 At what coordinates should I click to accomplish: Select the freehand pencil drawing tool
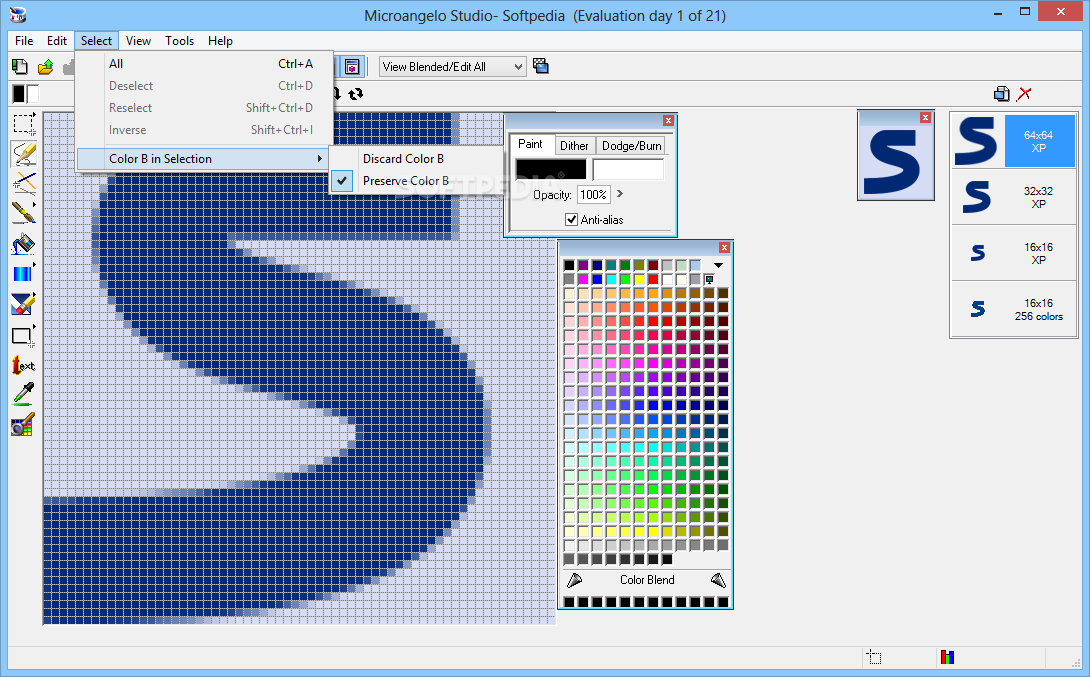tap(24, 154)
